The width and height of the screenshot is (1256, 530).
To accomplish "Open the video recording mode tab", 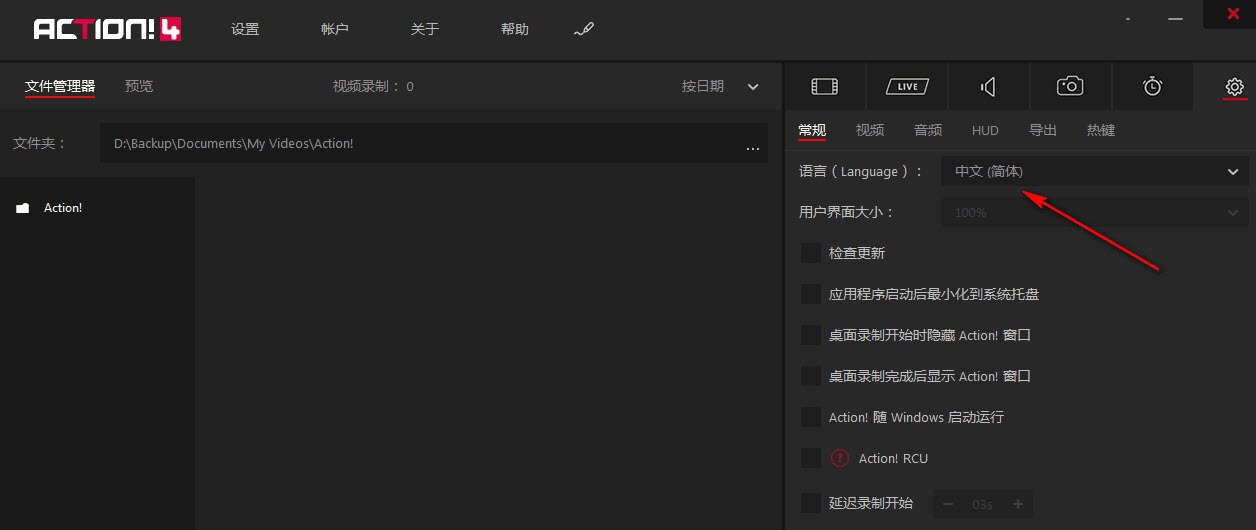I will 825,87.
